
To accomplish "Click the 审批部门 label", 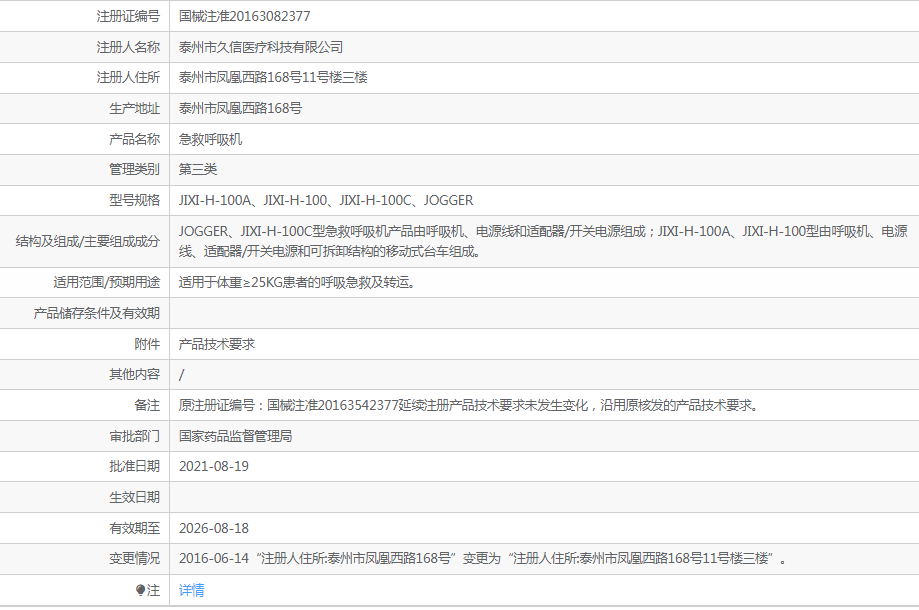I will tap(134, 437).
